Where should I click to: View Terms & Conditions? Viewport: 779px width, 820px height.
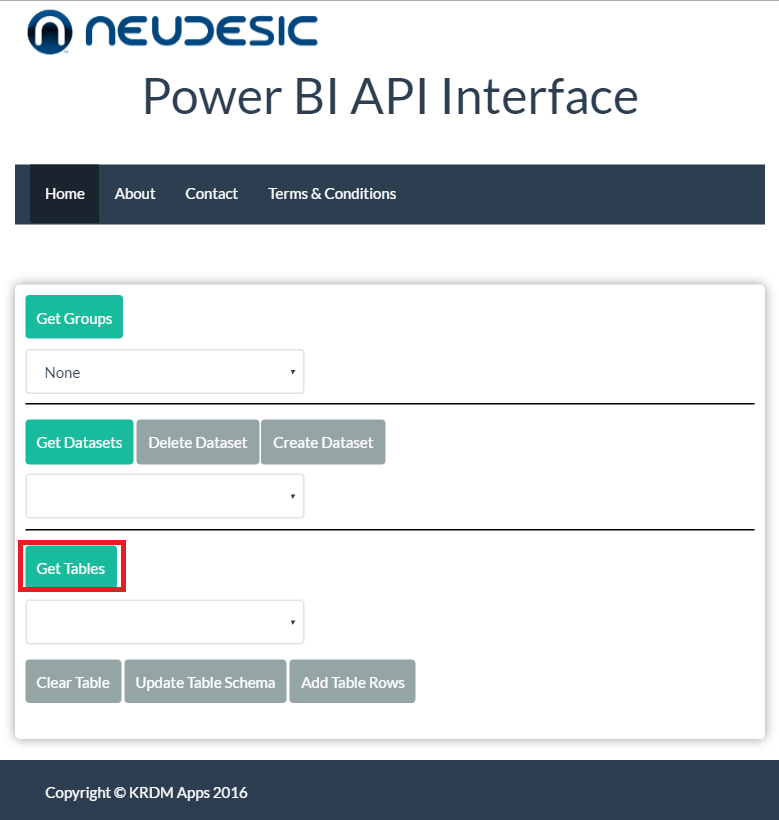332,194
